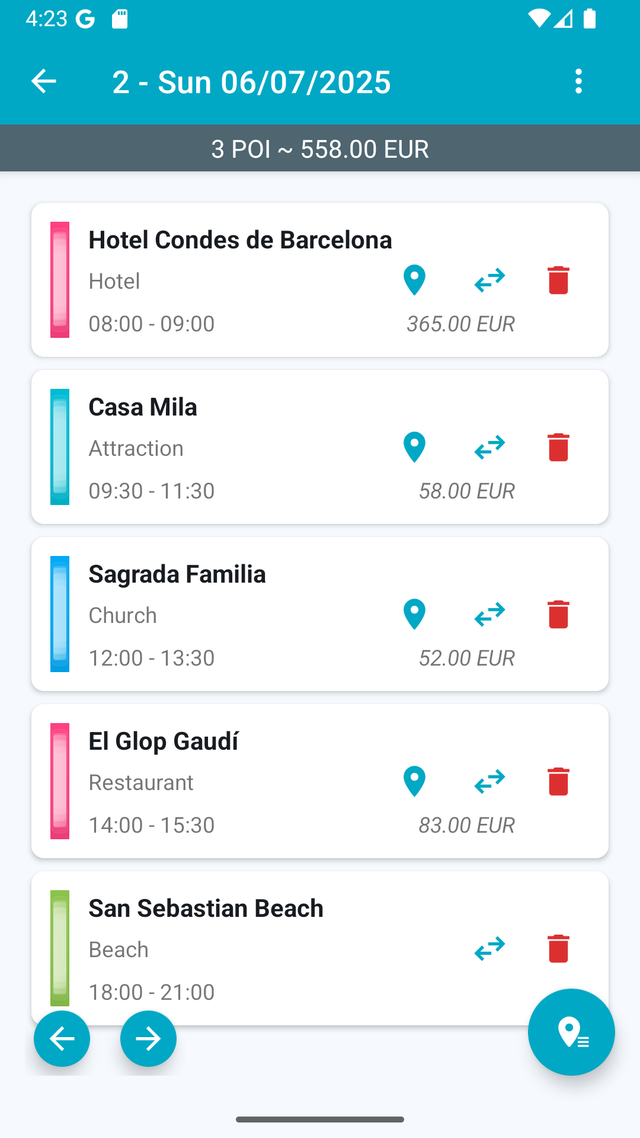Delete the El Glop Gaudí restaurant entry

tap(558, 781)
